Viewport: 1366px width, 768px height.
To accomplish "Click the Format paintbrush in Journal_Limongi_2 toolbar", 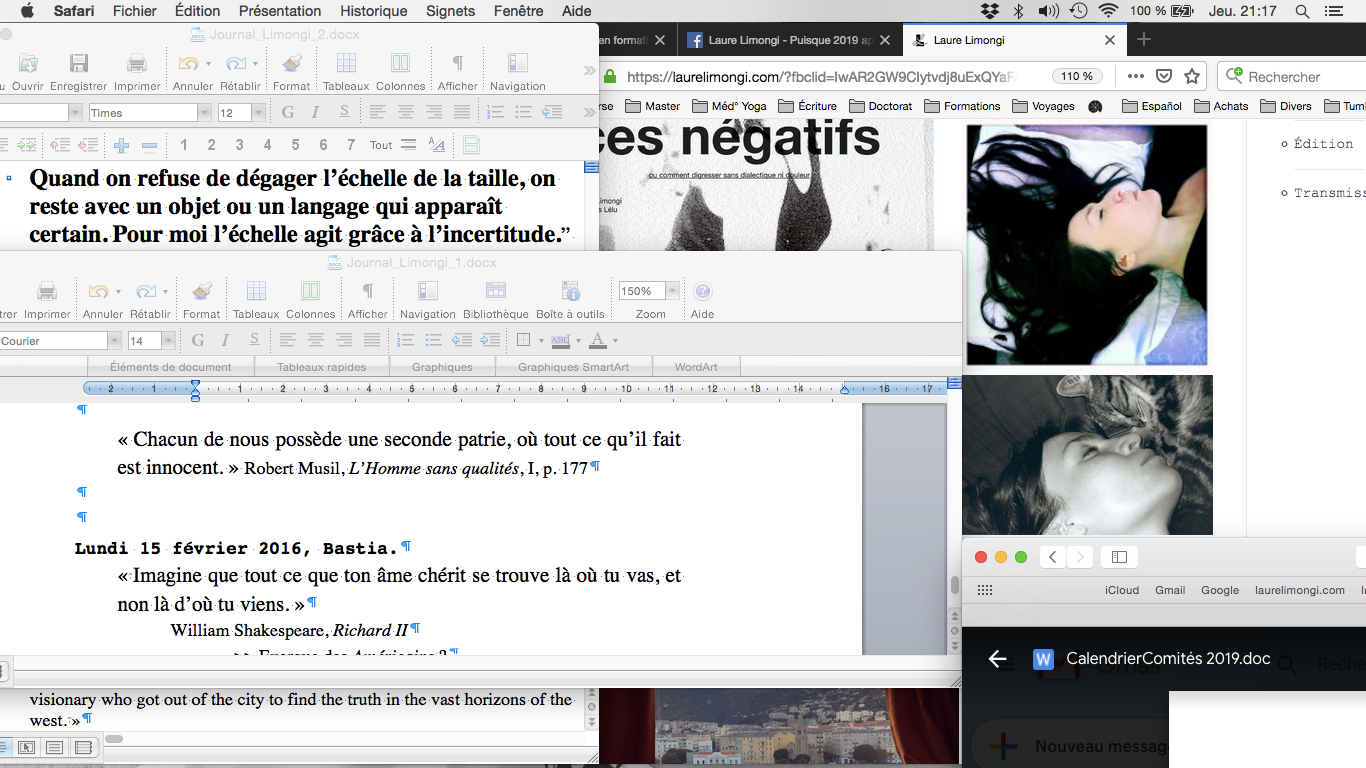I will pos(291,64).
